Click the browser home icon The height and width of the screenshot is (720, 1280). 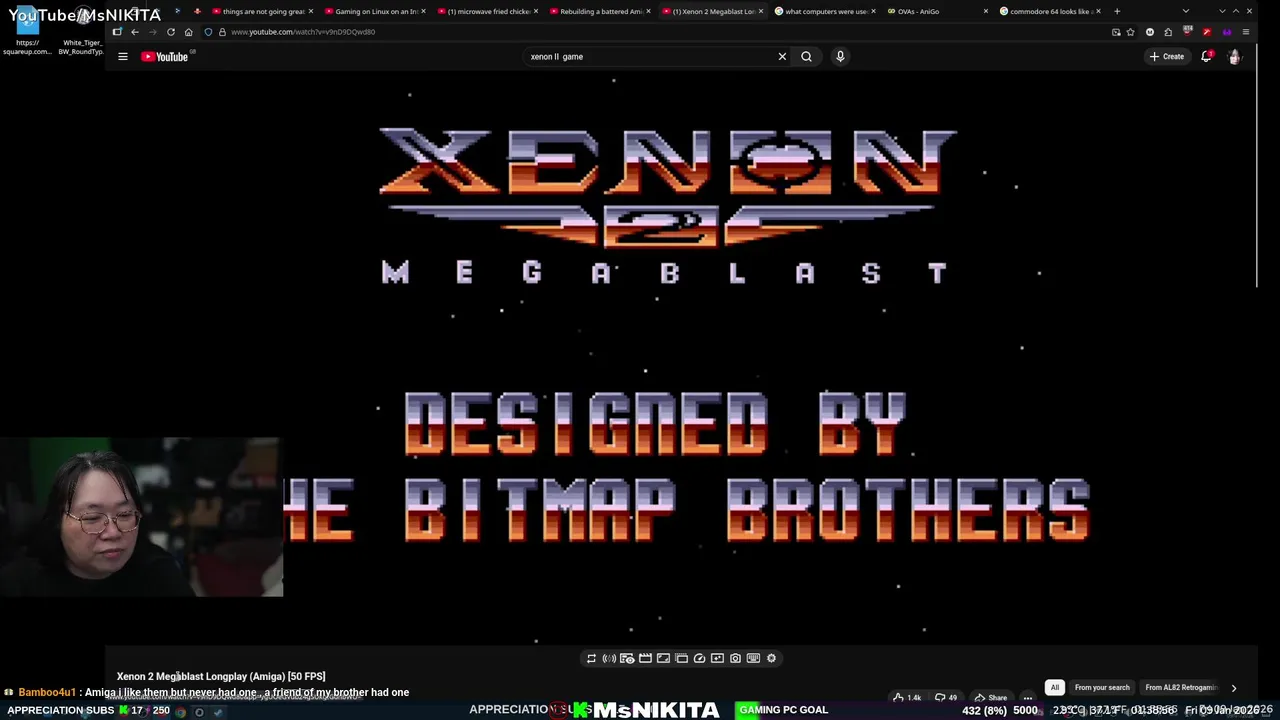point(188,32)
